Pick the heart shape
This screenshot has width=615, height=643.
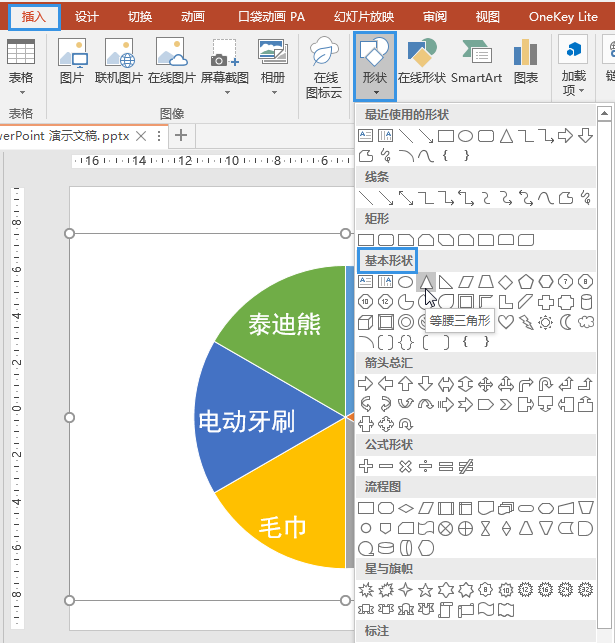(x=506, y=322)
